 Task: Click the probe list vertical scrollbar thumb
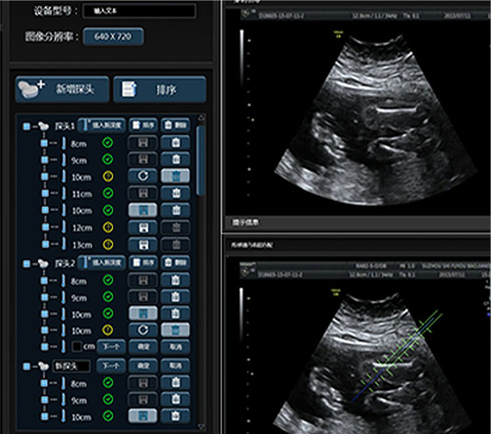[200, 160]
